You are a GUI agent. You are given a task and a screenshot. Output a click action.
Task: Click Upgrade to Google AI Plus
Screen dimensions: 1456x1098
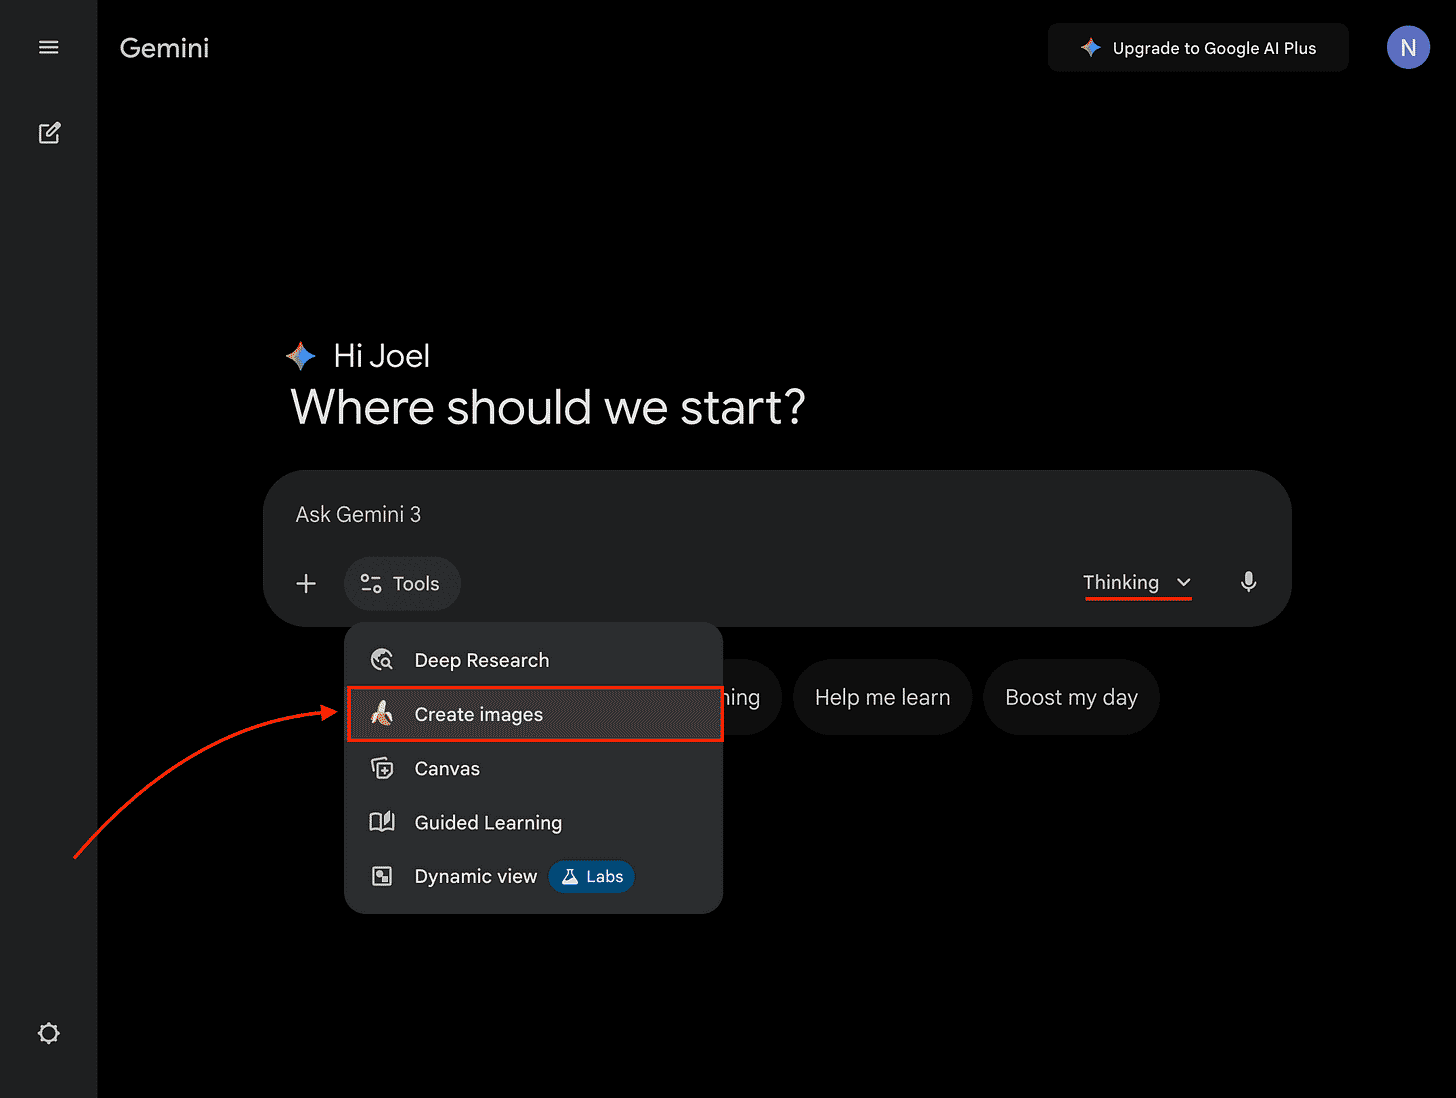[1198, 48]
